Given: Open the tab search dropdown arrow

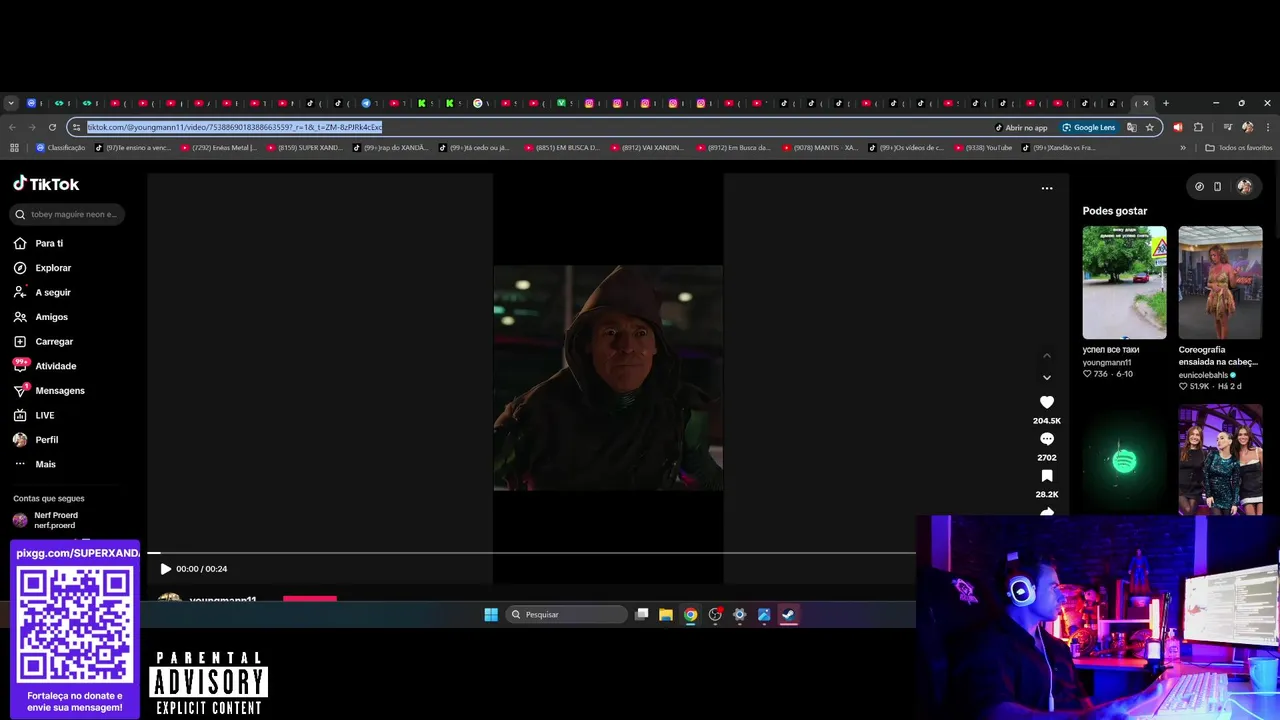Looking at the screenshot, I should (11, 103).
